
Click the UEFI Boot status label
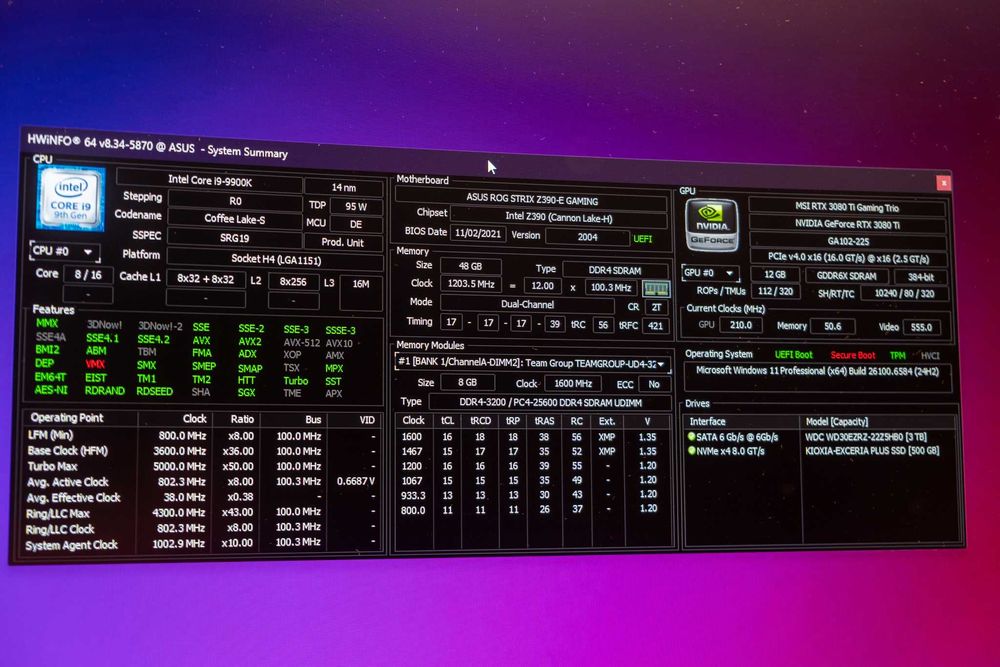point(793,355)
